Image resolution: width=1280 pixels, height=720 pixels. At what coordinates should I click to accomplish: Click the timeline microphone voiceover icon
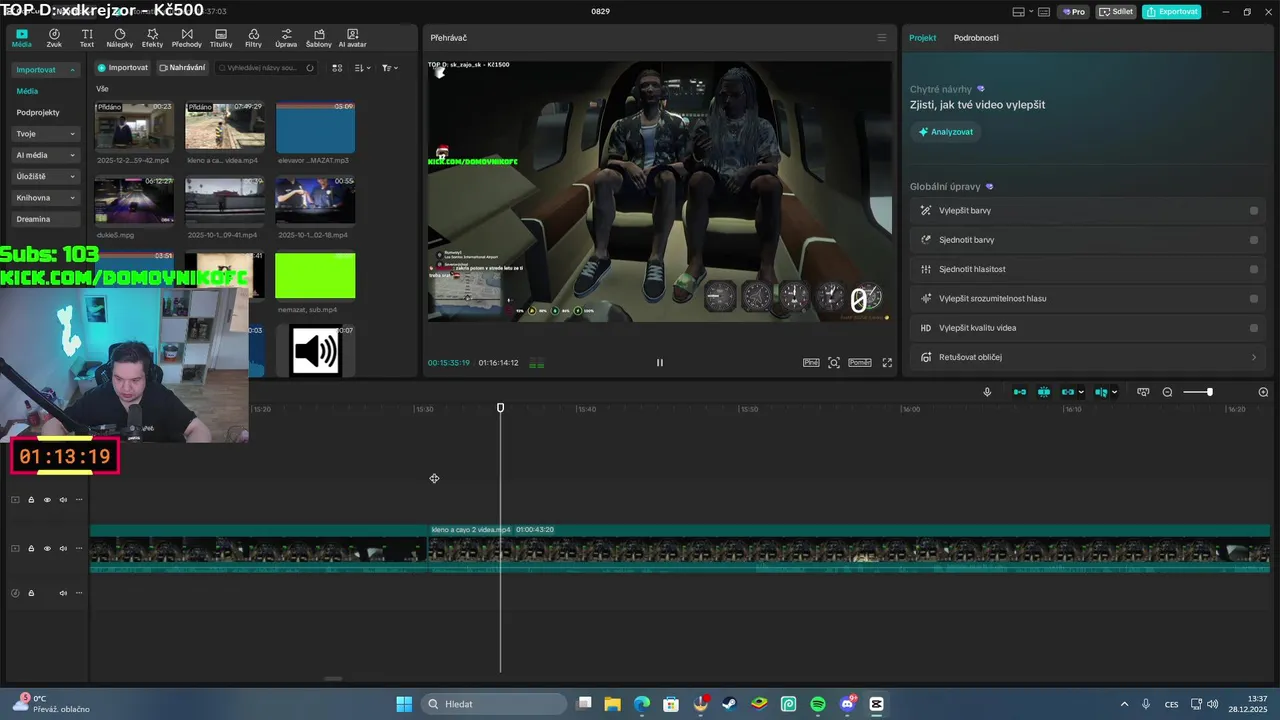point(987,392)
